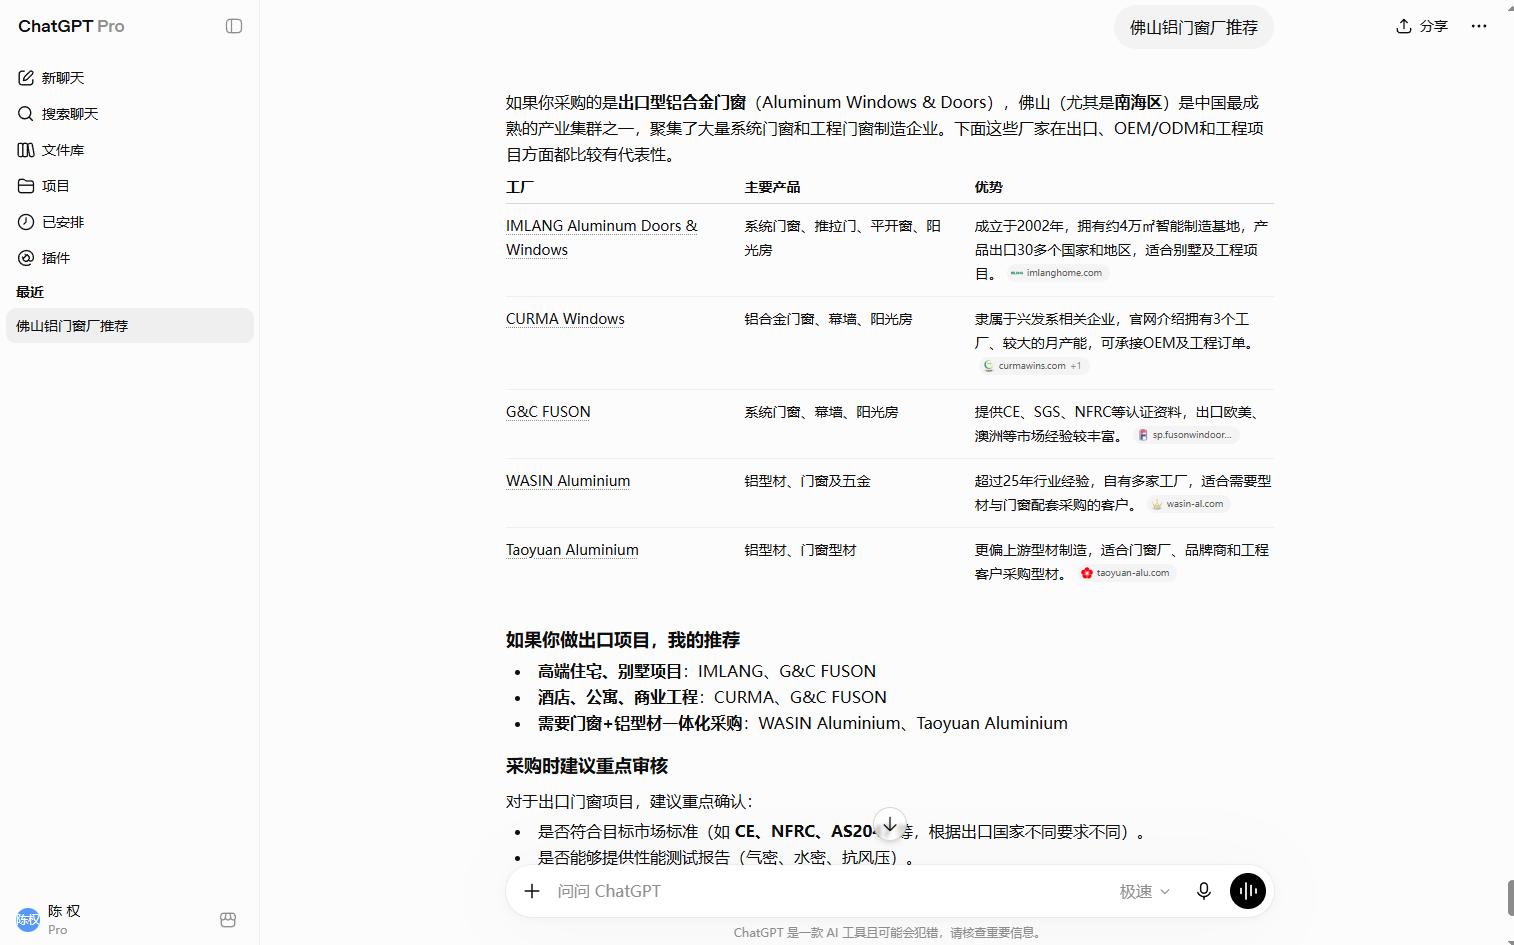This screenshot has width=1514, height=945.
Task: Click the icon beside the profile name
Action: tap(228, 920)
